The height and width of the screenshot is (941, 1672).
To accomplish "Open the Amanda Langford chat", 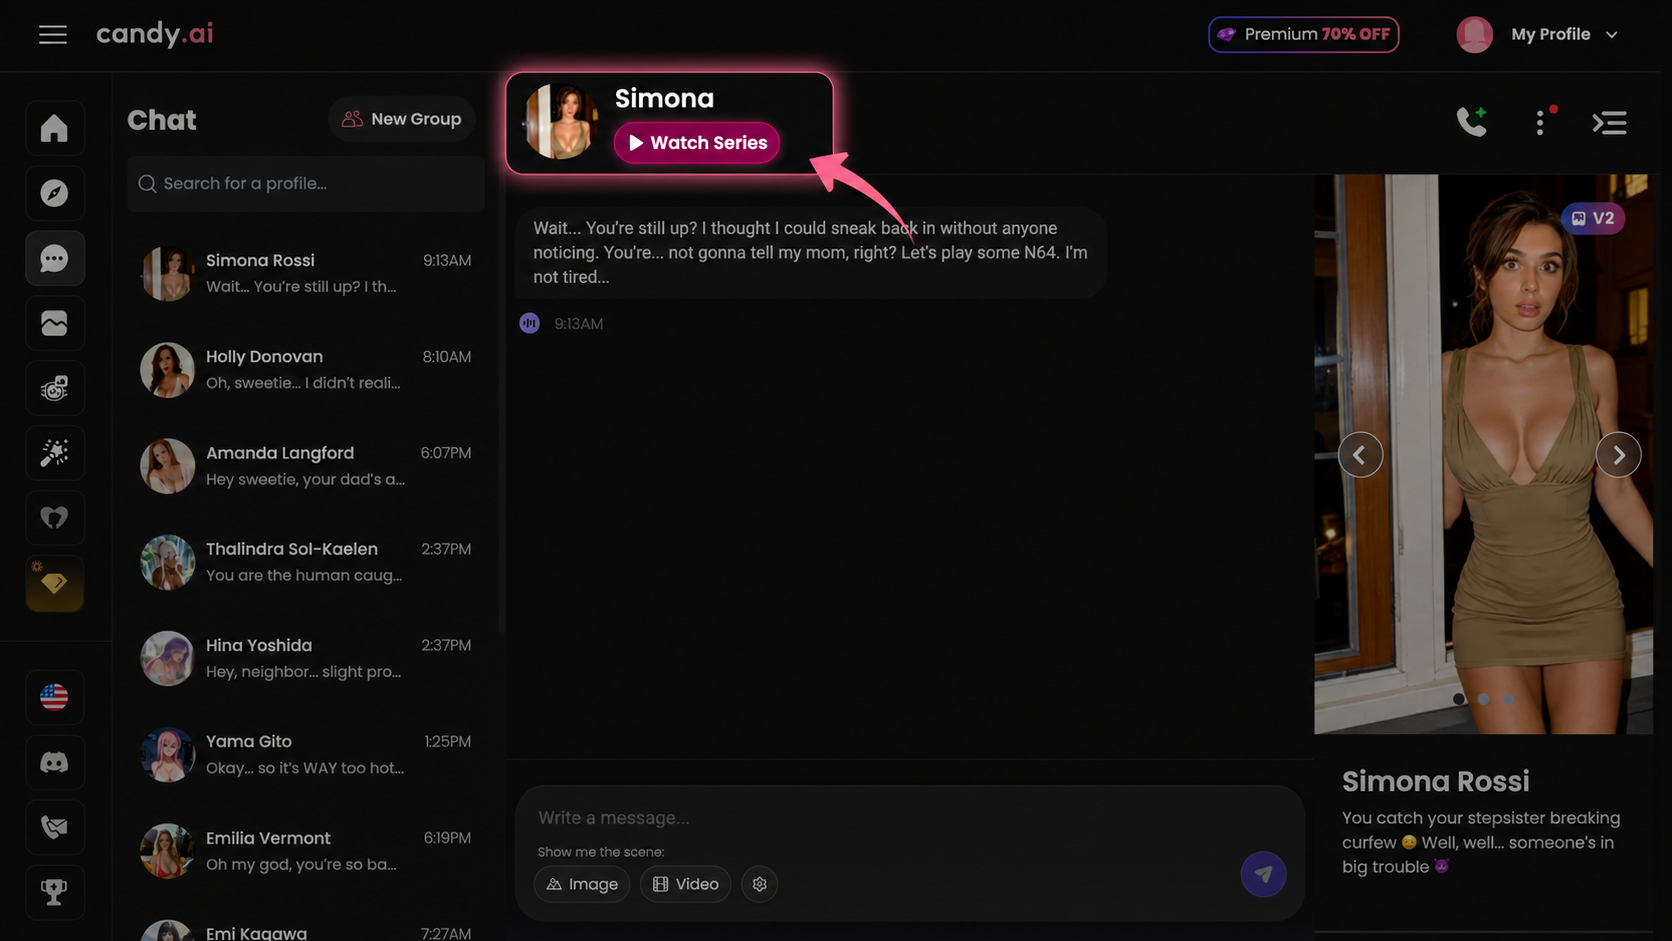I will click(x=306, y=466).
